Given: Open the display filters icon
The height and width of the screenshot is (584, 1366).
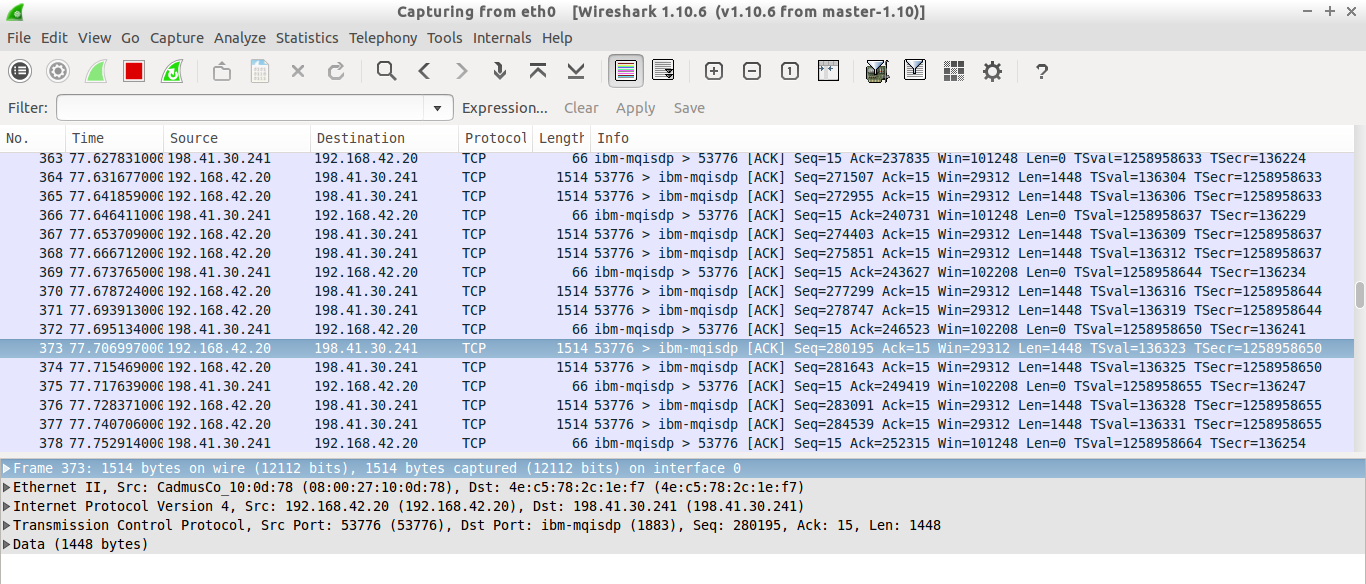Looking at the screenshot, I should click(915, 71).
